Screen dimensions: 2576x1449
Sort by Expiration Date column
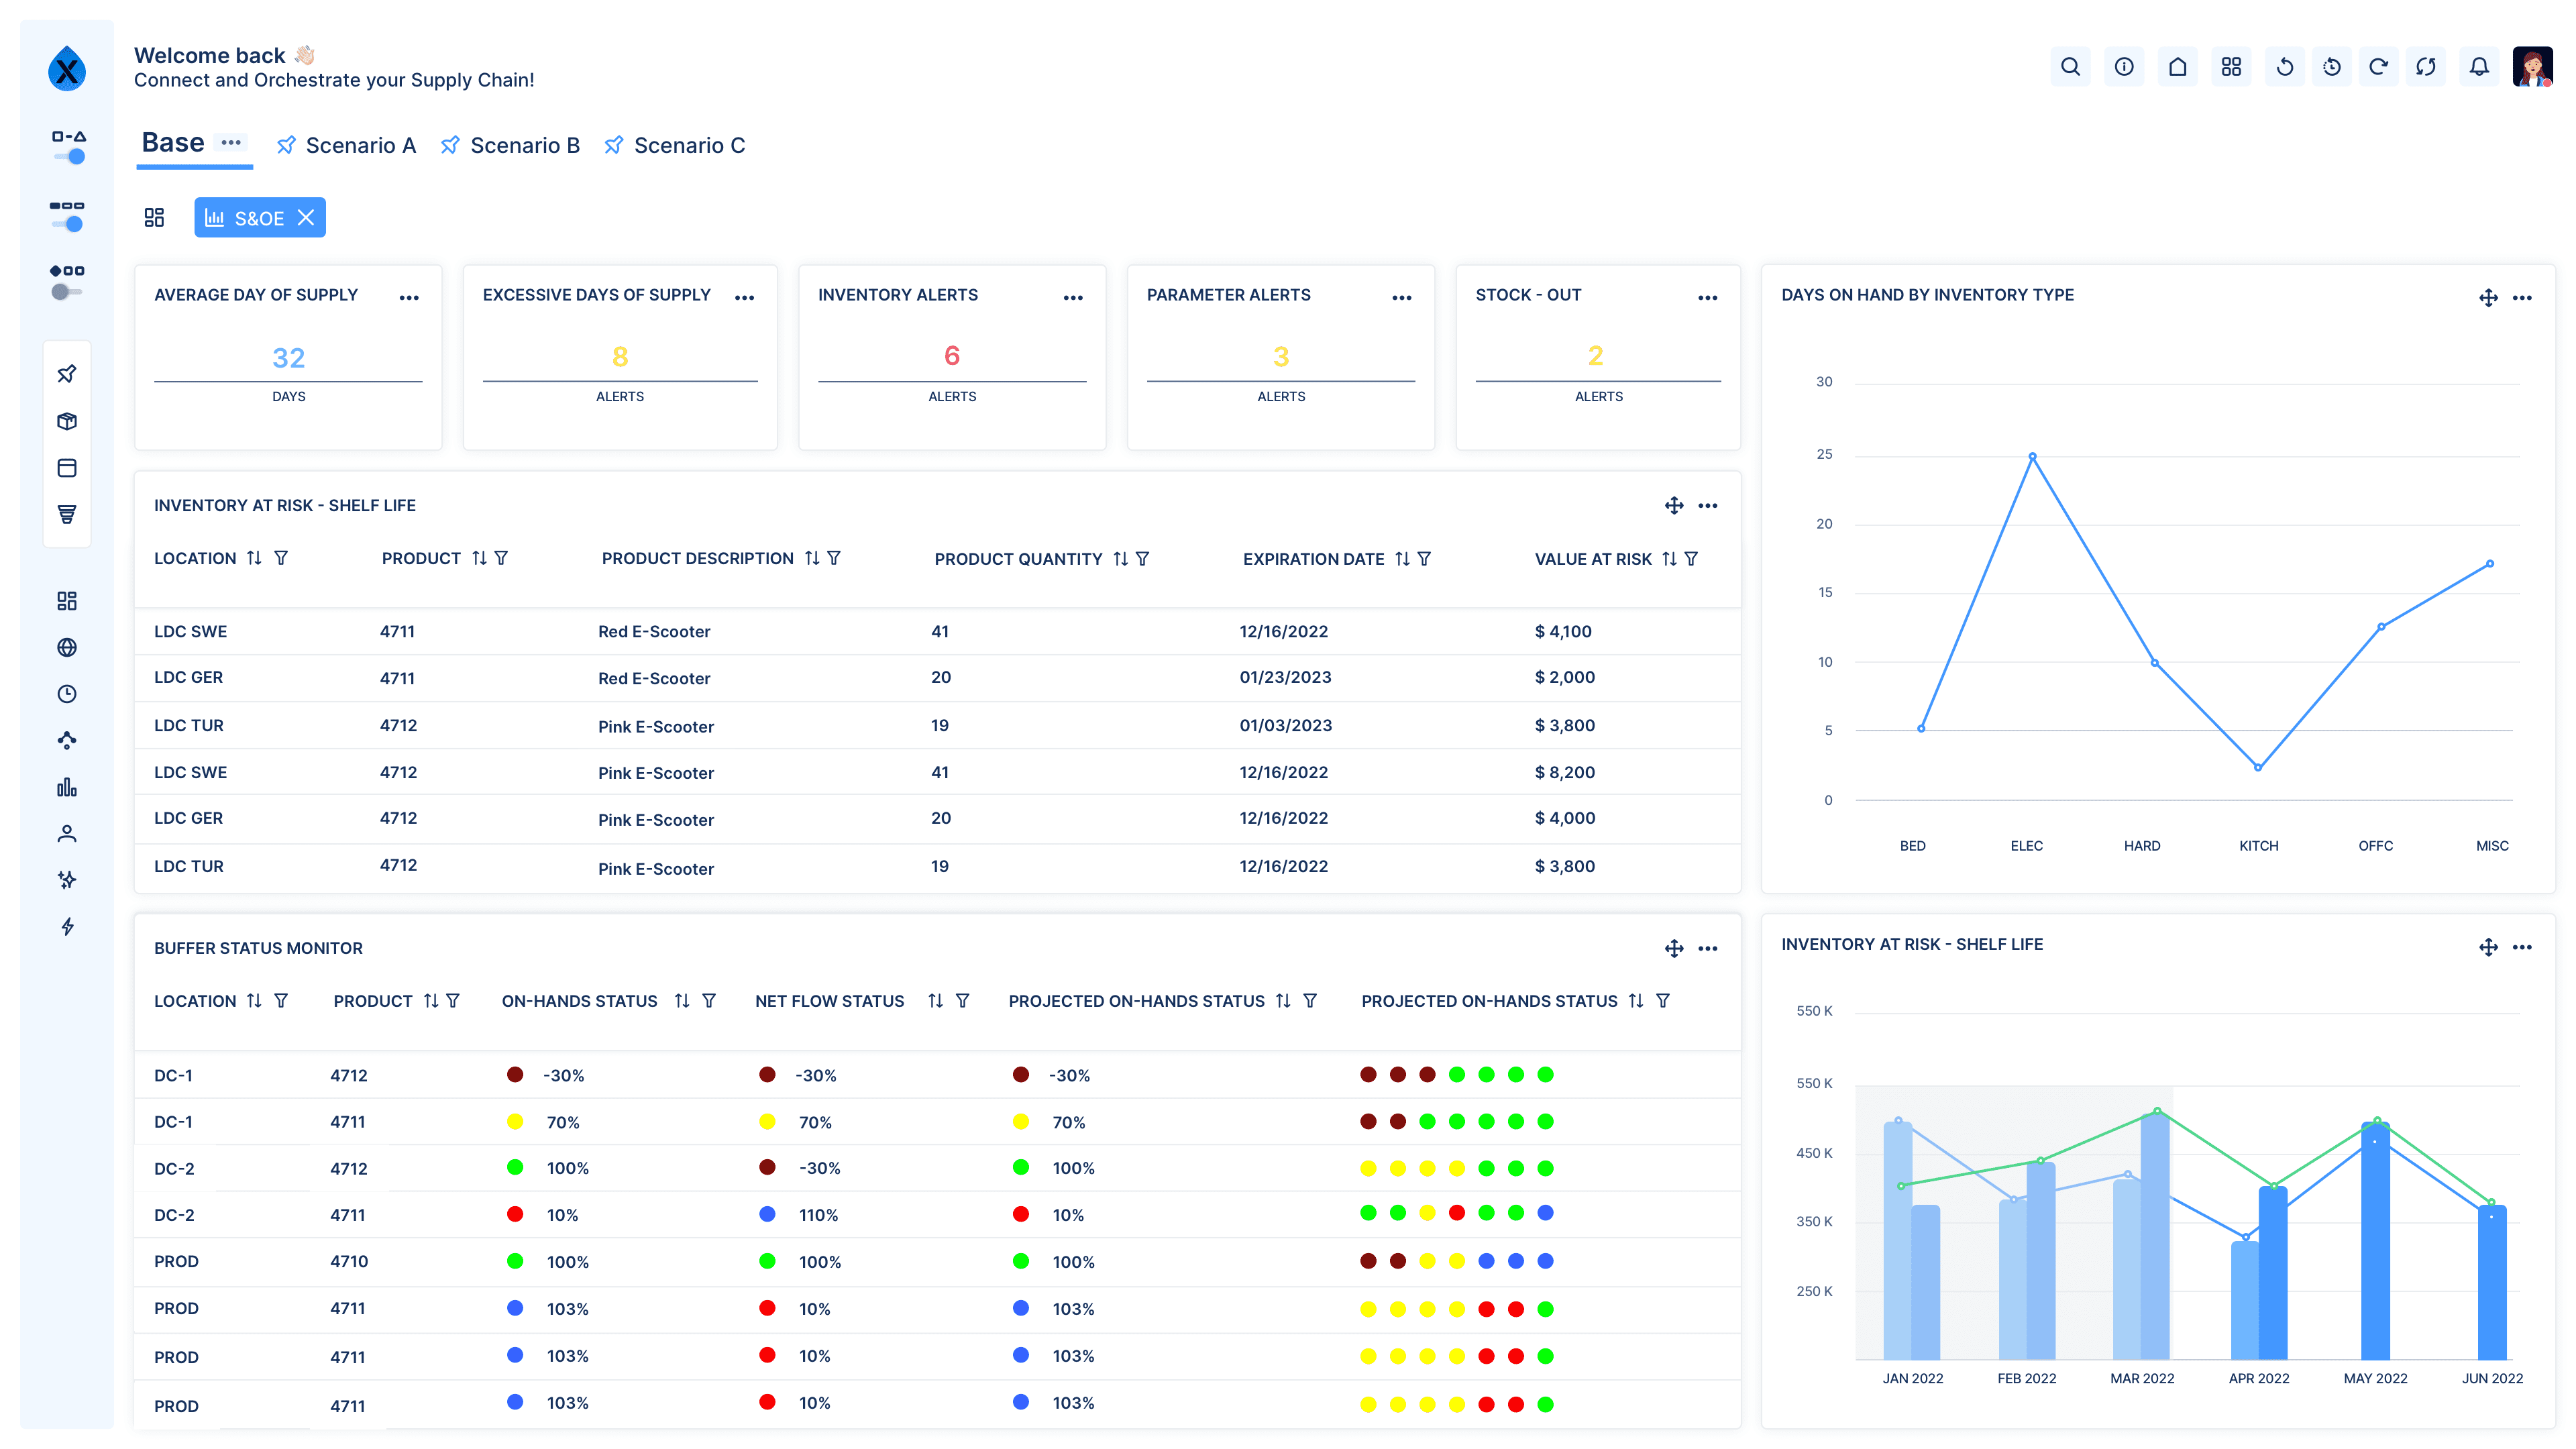1402,559
